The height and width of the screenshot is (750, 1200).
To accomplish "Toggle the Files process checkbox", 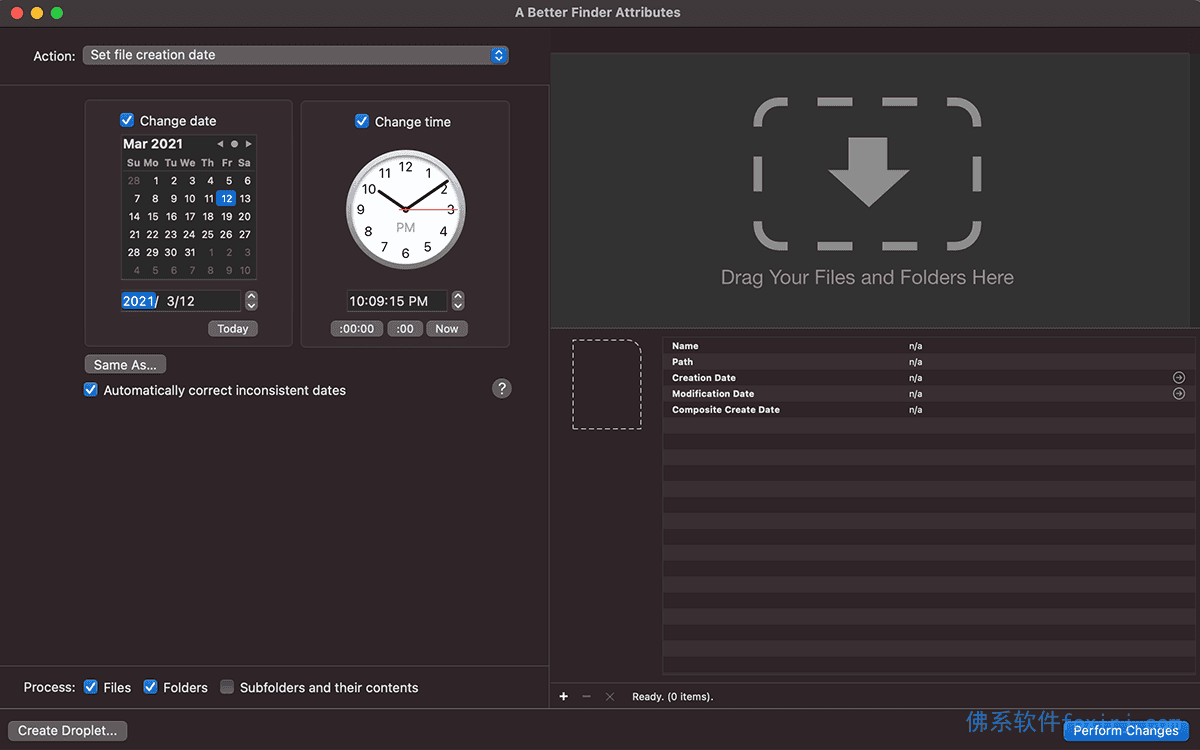I will [x=91, y=687].
